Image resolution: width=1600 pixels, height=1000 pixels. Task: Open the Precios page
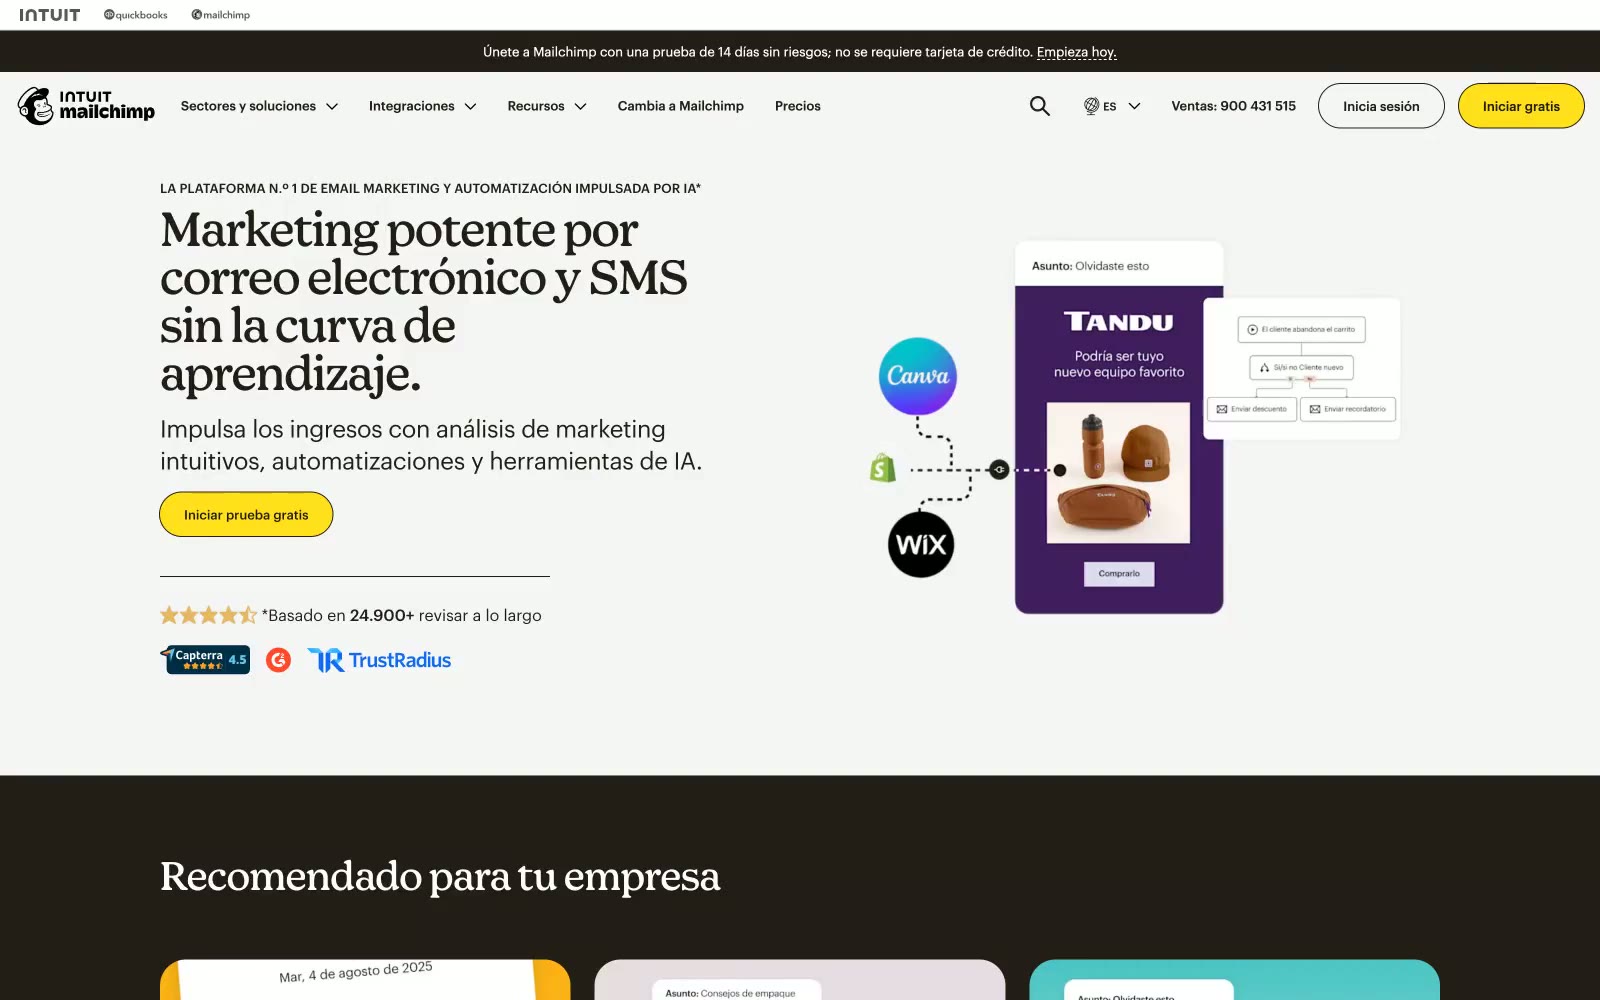798,106
